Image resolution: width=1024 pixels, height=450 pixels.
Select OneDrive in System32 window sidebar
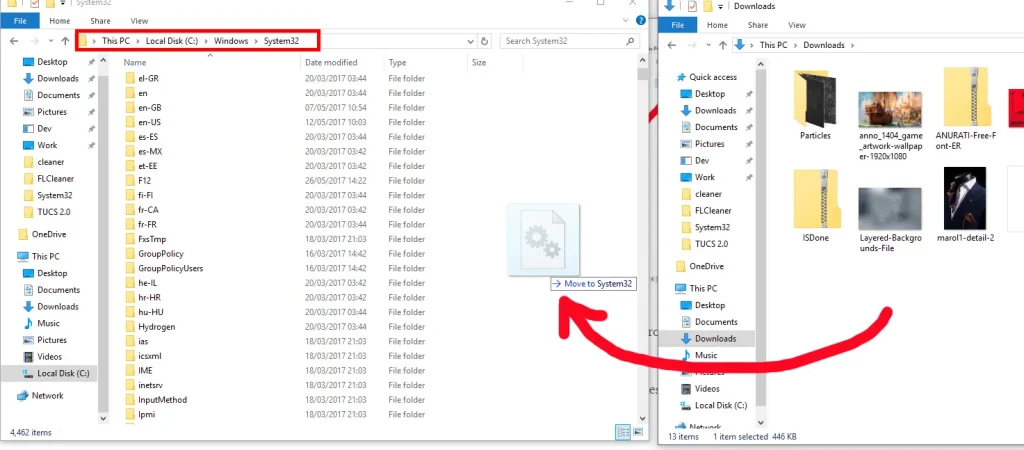pos(49,234)
